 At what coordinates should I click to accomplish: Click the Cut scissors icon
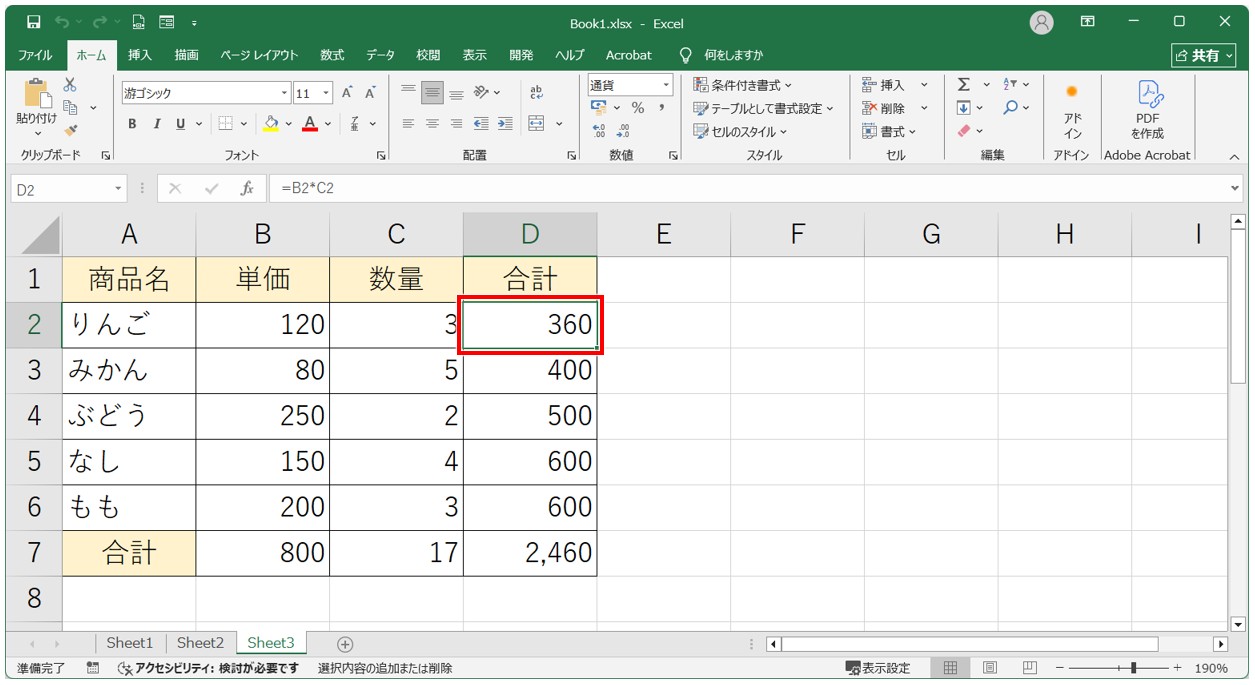(x=70, y=86)
